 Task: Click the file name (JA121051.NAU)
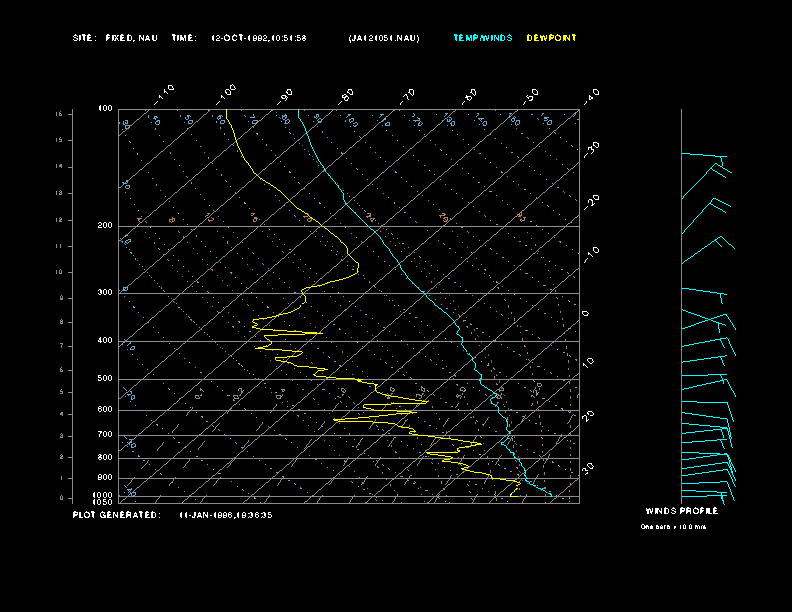click(x=384, y=38)
